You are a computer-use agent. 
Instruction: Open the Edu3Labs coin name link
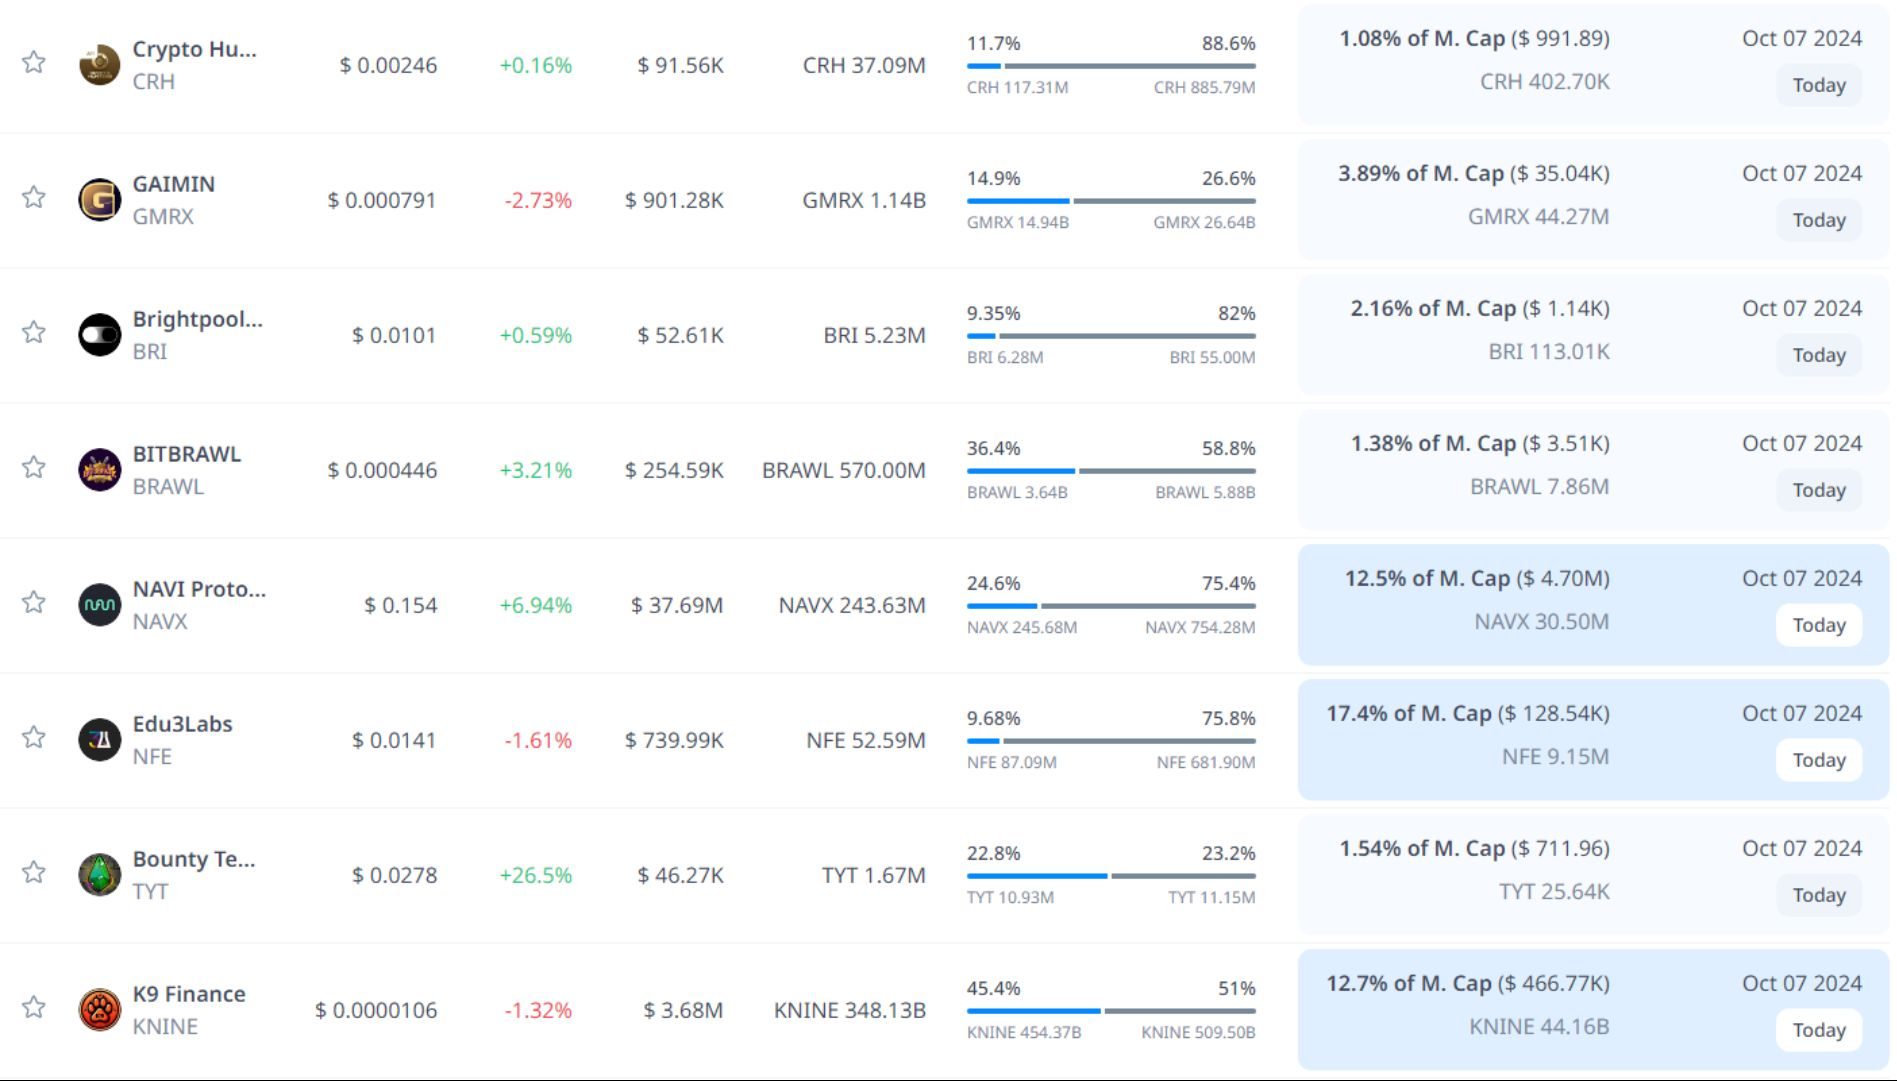pos(182,724)
